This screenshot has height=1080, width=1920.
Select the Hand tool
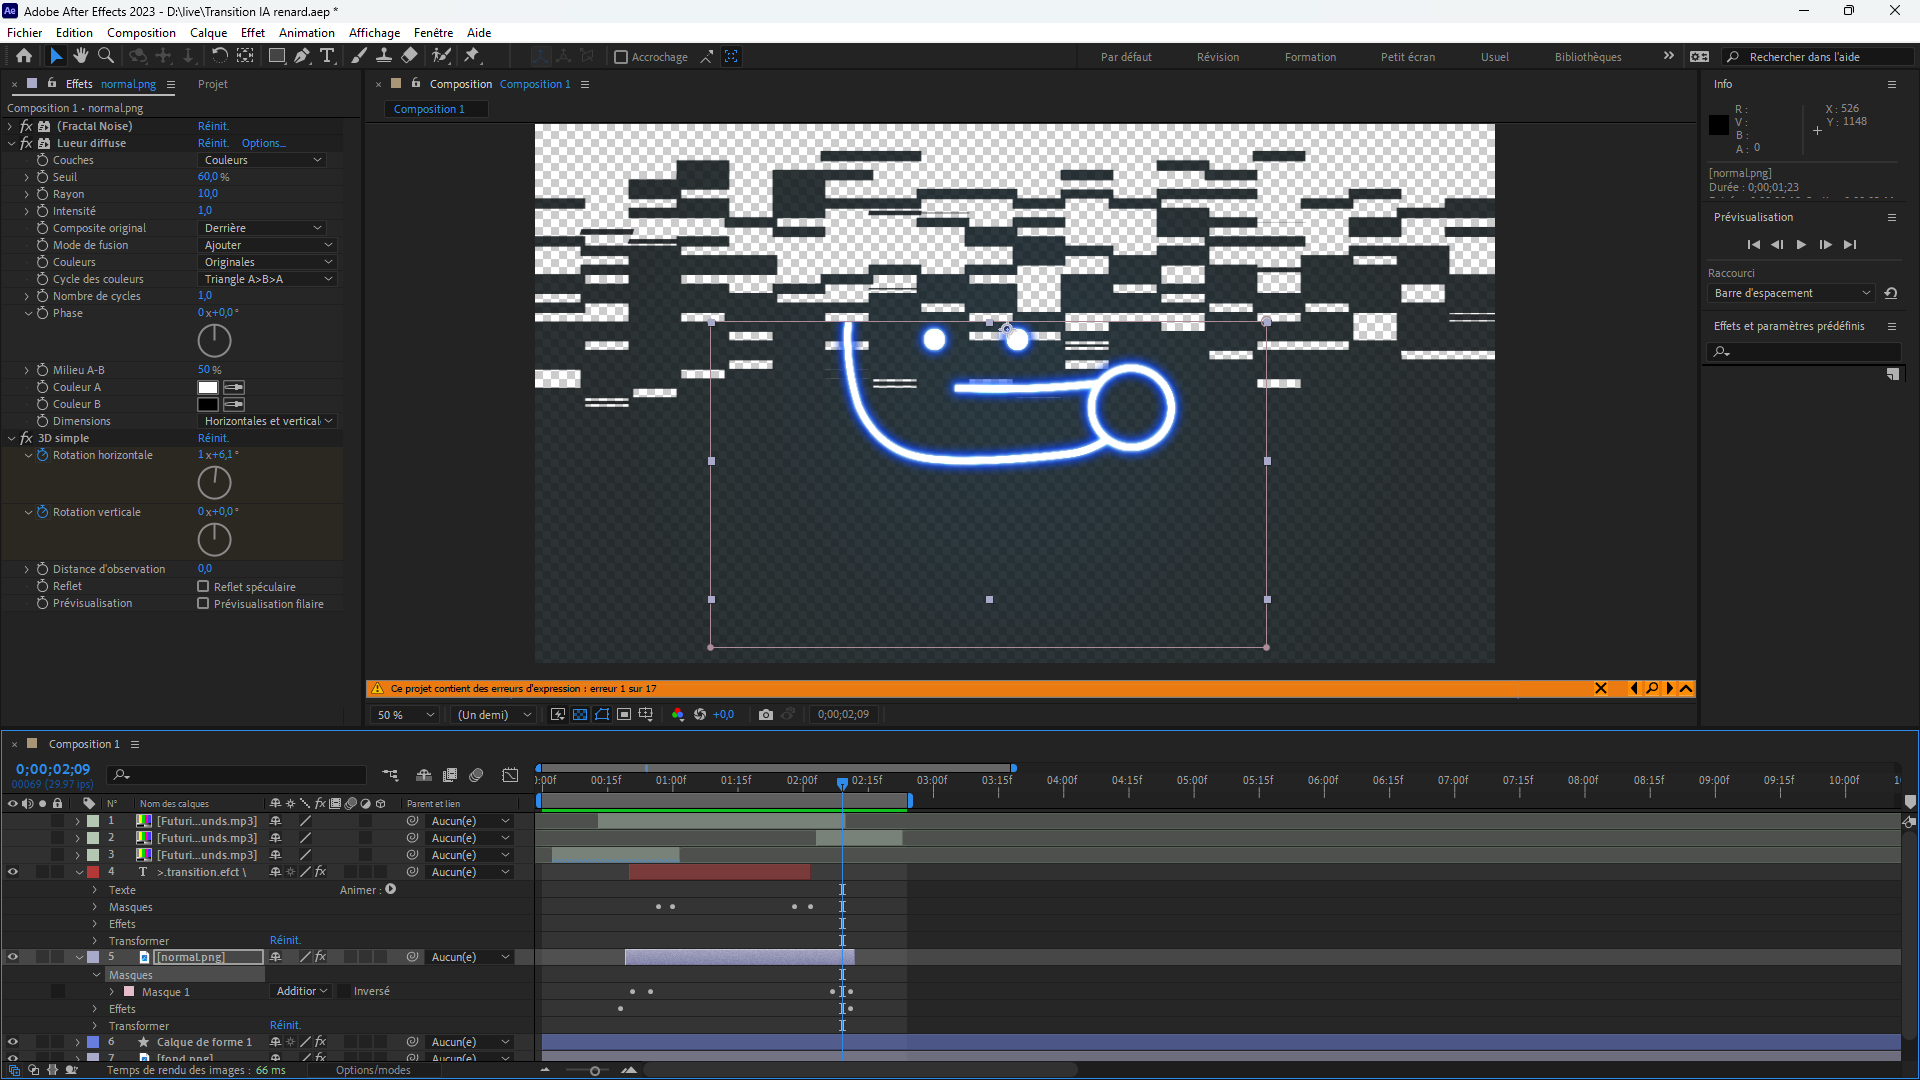pos(81,56)
